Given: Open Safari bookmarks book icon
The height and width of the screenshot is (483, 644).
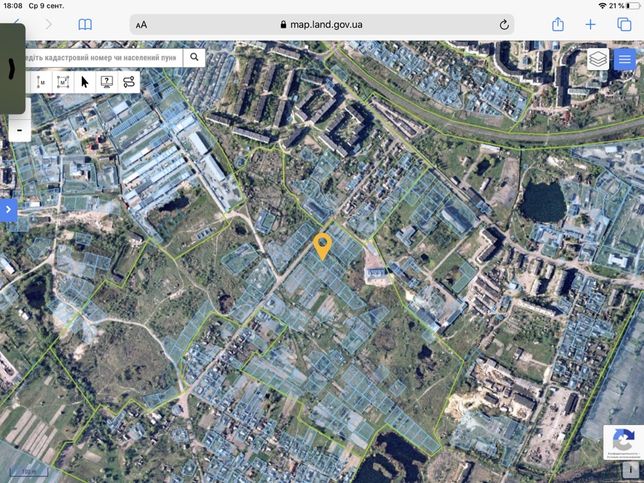Looking at the screenshot, I should tap(85, 25).
